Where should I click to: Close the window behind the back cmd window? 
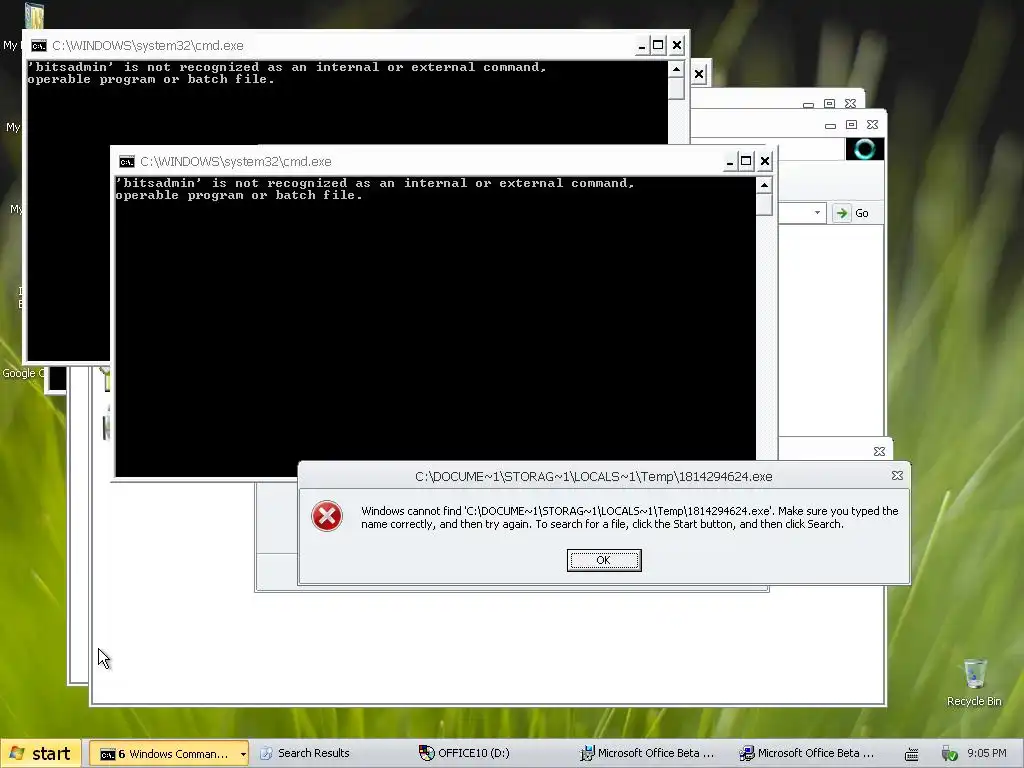[699, 74]
